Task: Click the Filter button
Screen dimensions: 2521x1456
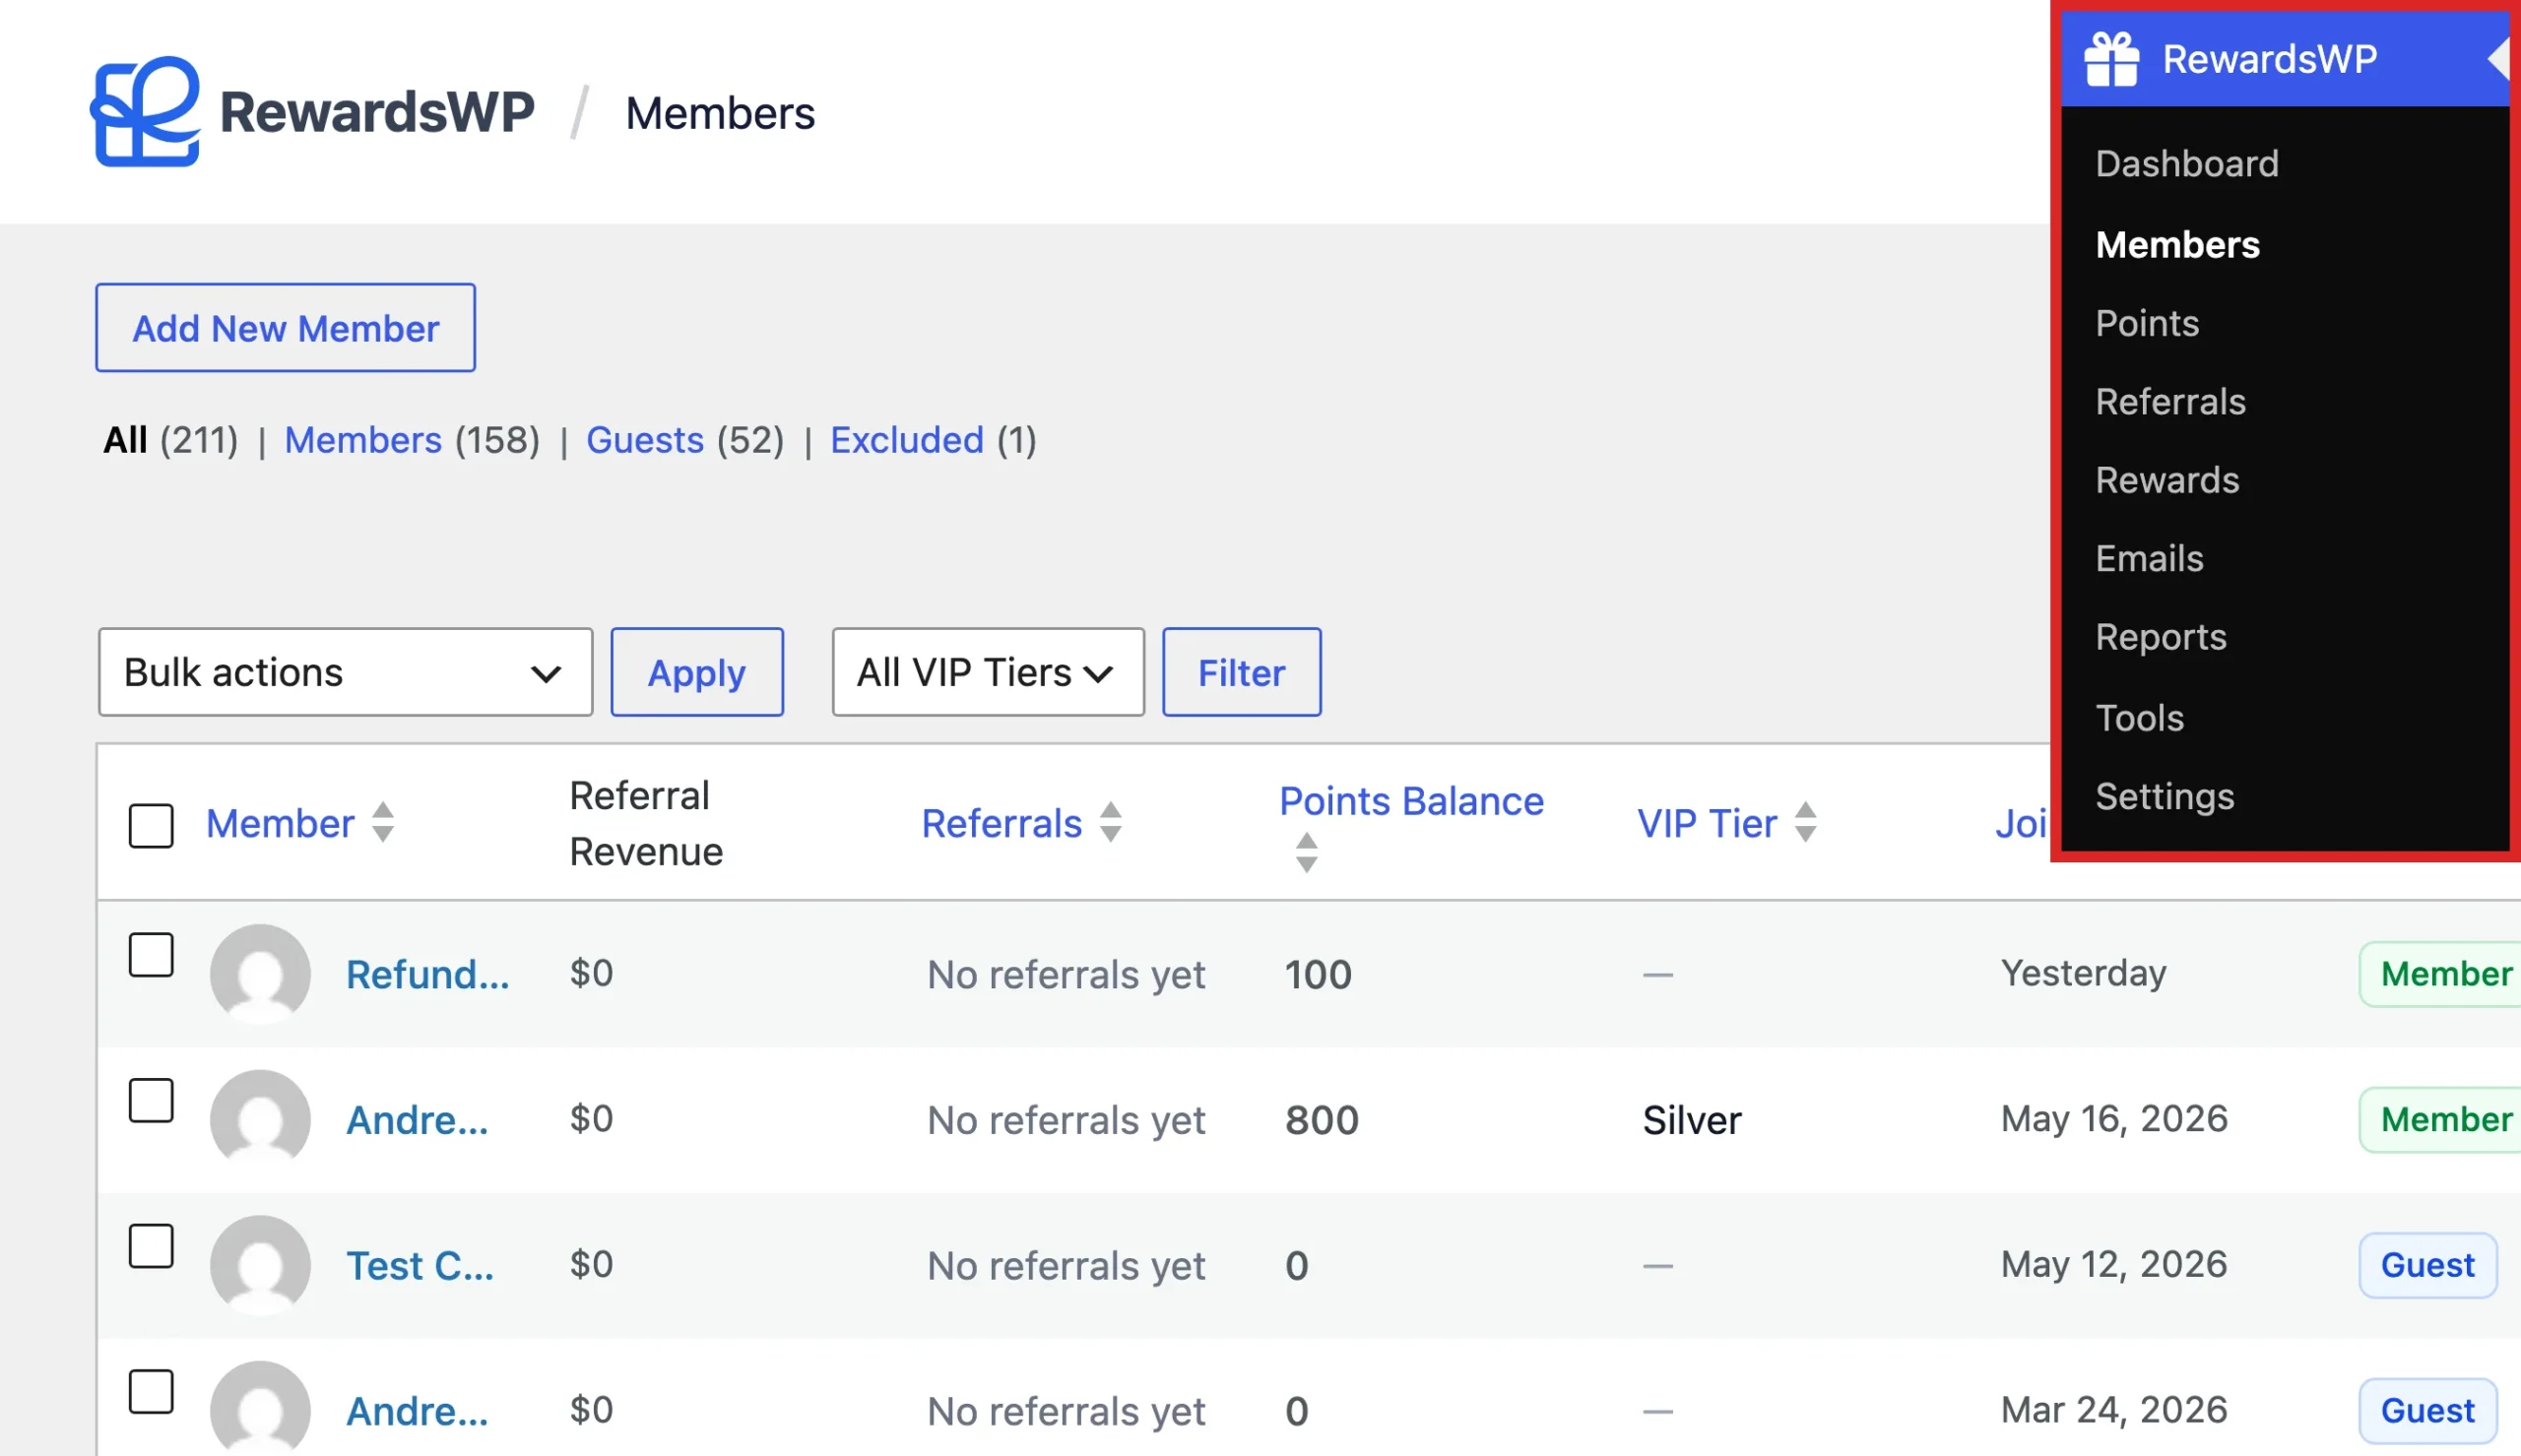Action: click(x=1241, y=672)
